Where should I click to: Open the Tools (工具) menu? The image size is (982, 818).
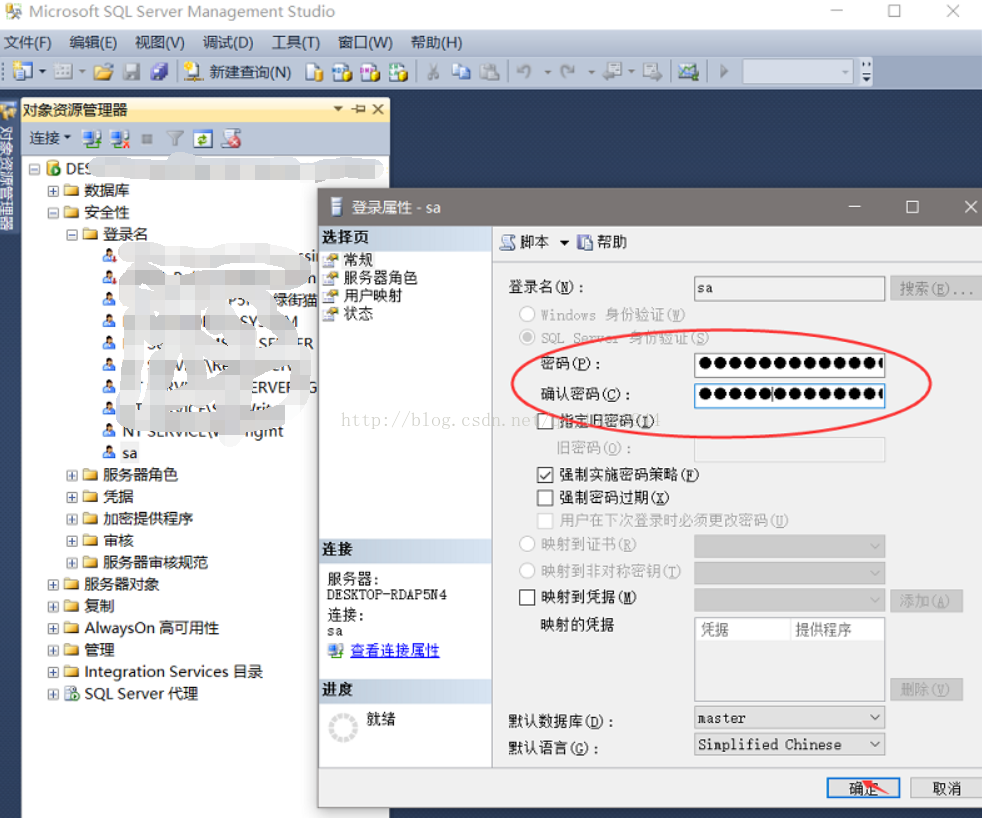[x=296, y=43]
